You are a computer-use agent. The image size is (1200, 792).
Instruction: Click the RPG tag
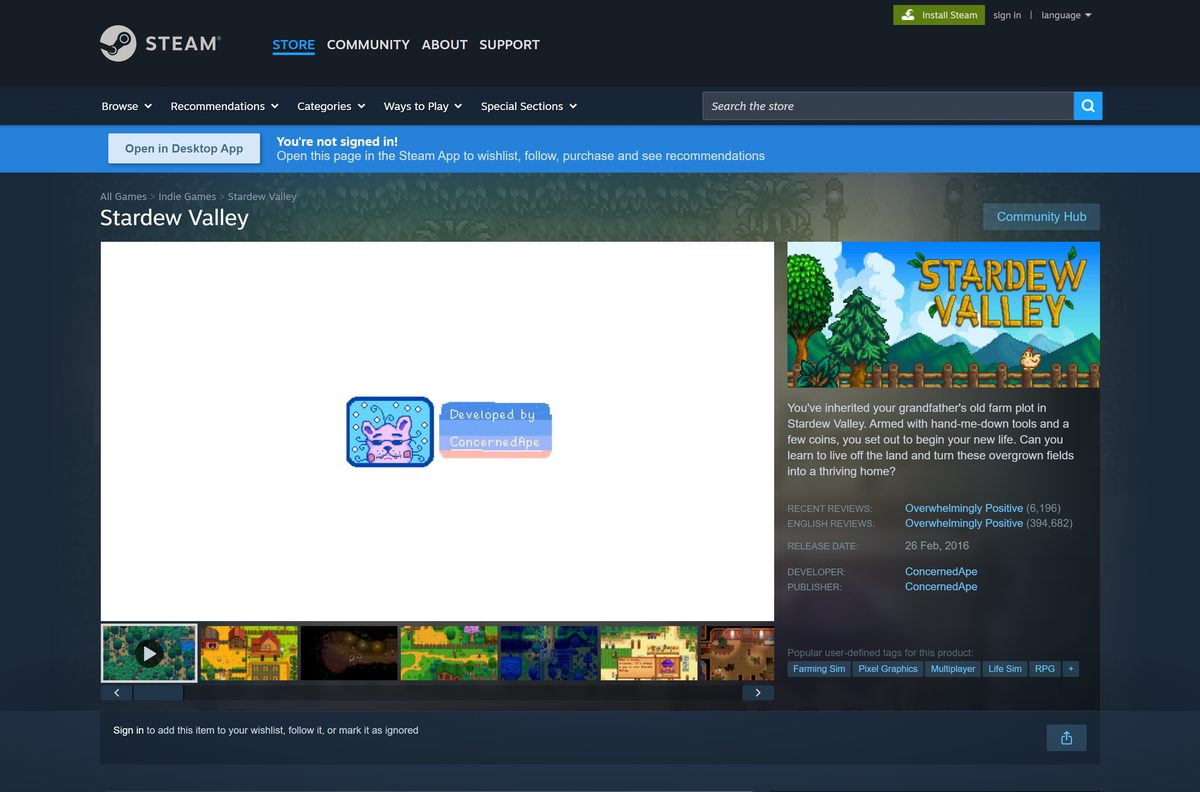1045,669
